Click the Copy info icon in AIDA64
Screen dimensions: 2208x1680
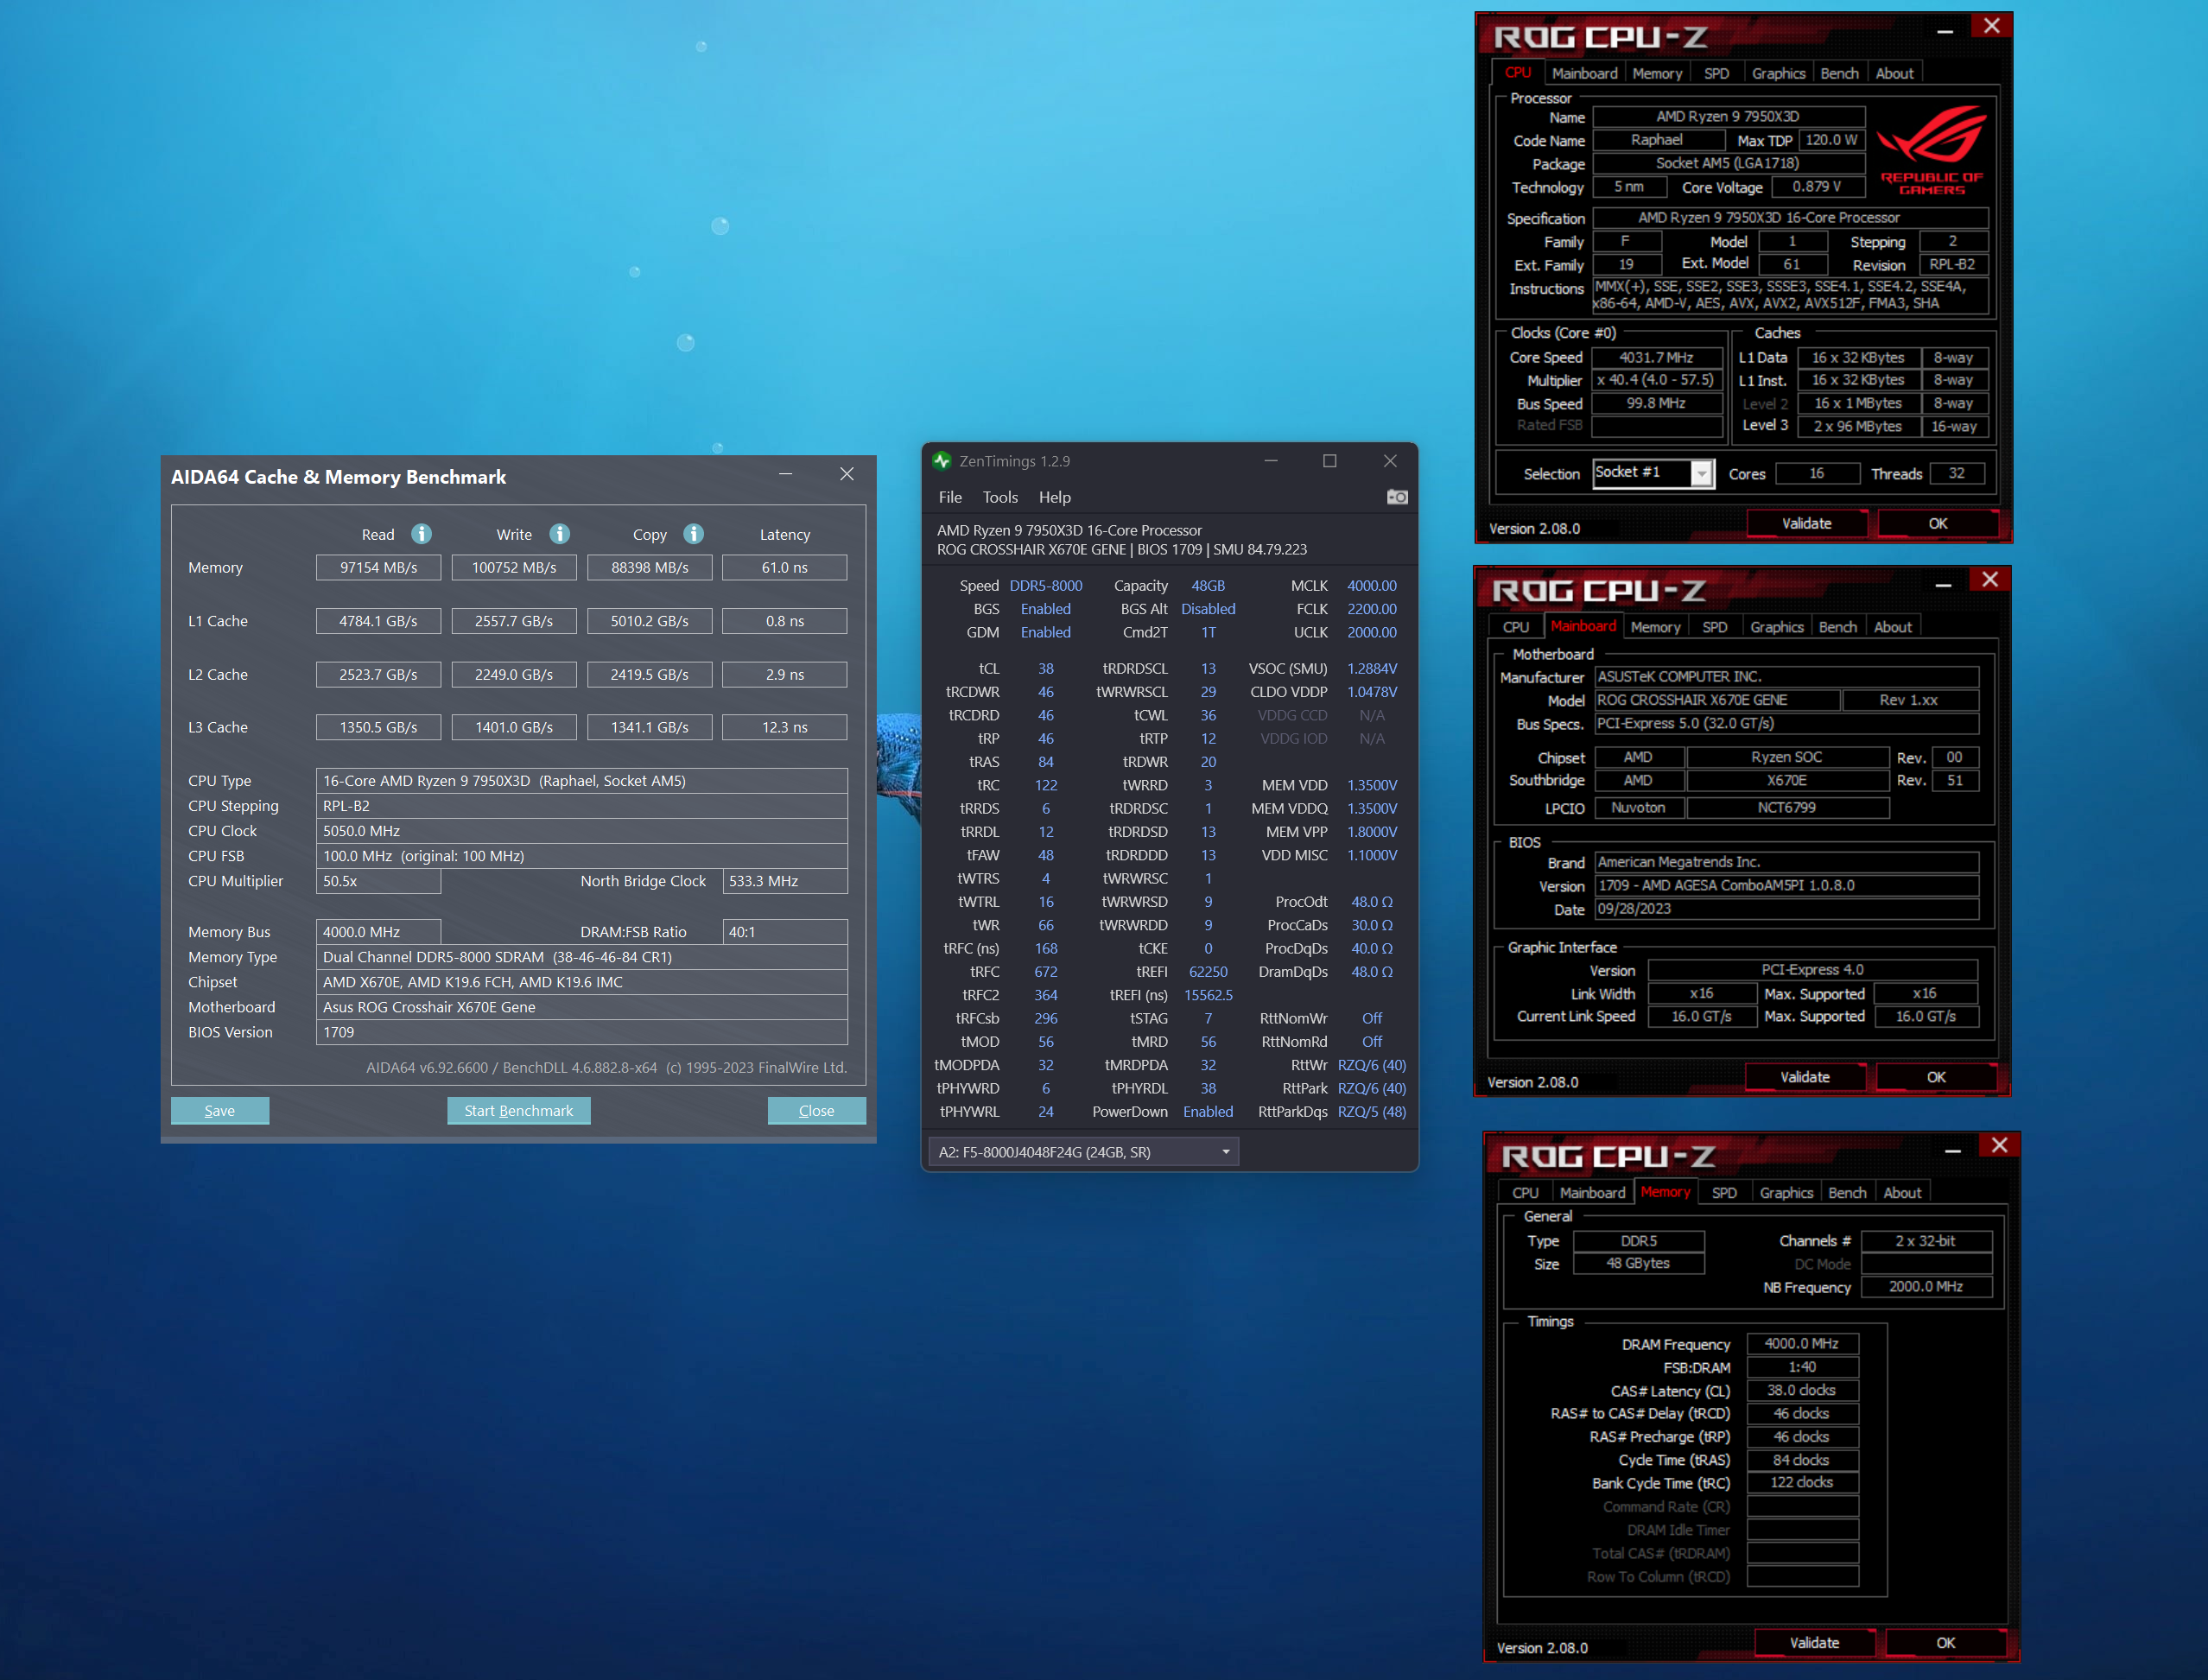[694, 534]
